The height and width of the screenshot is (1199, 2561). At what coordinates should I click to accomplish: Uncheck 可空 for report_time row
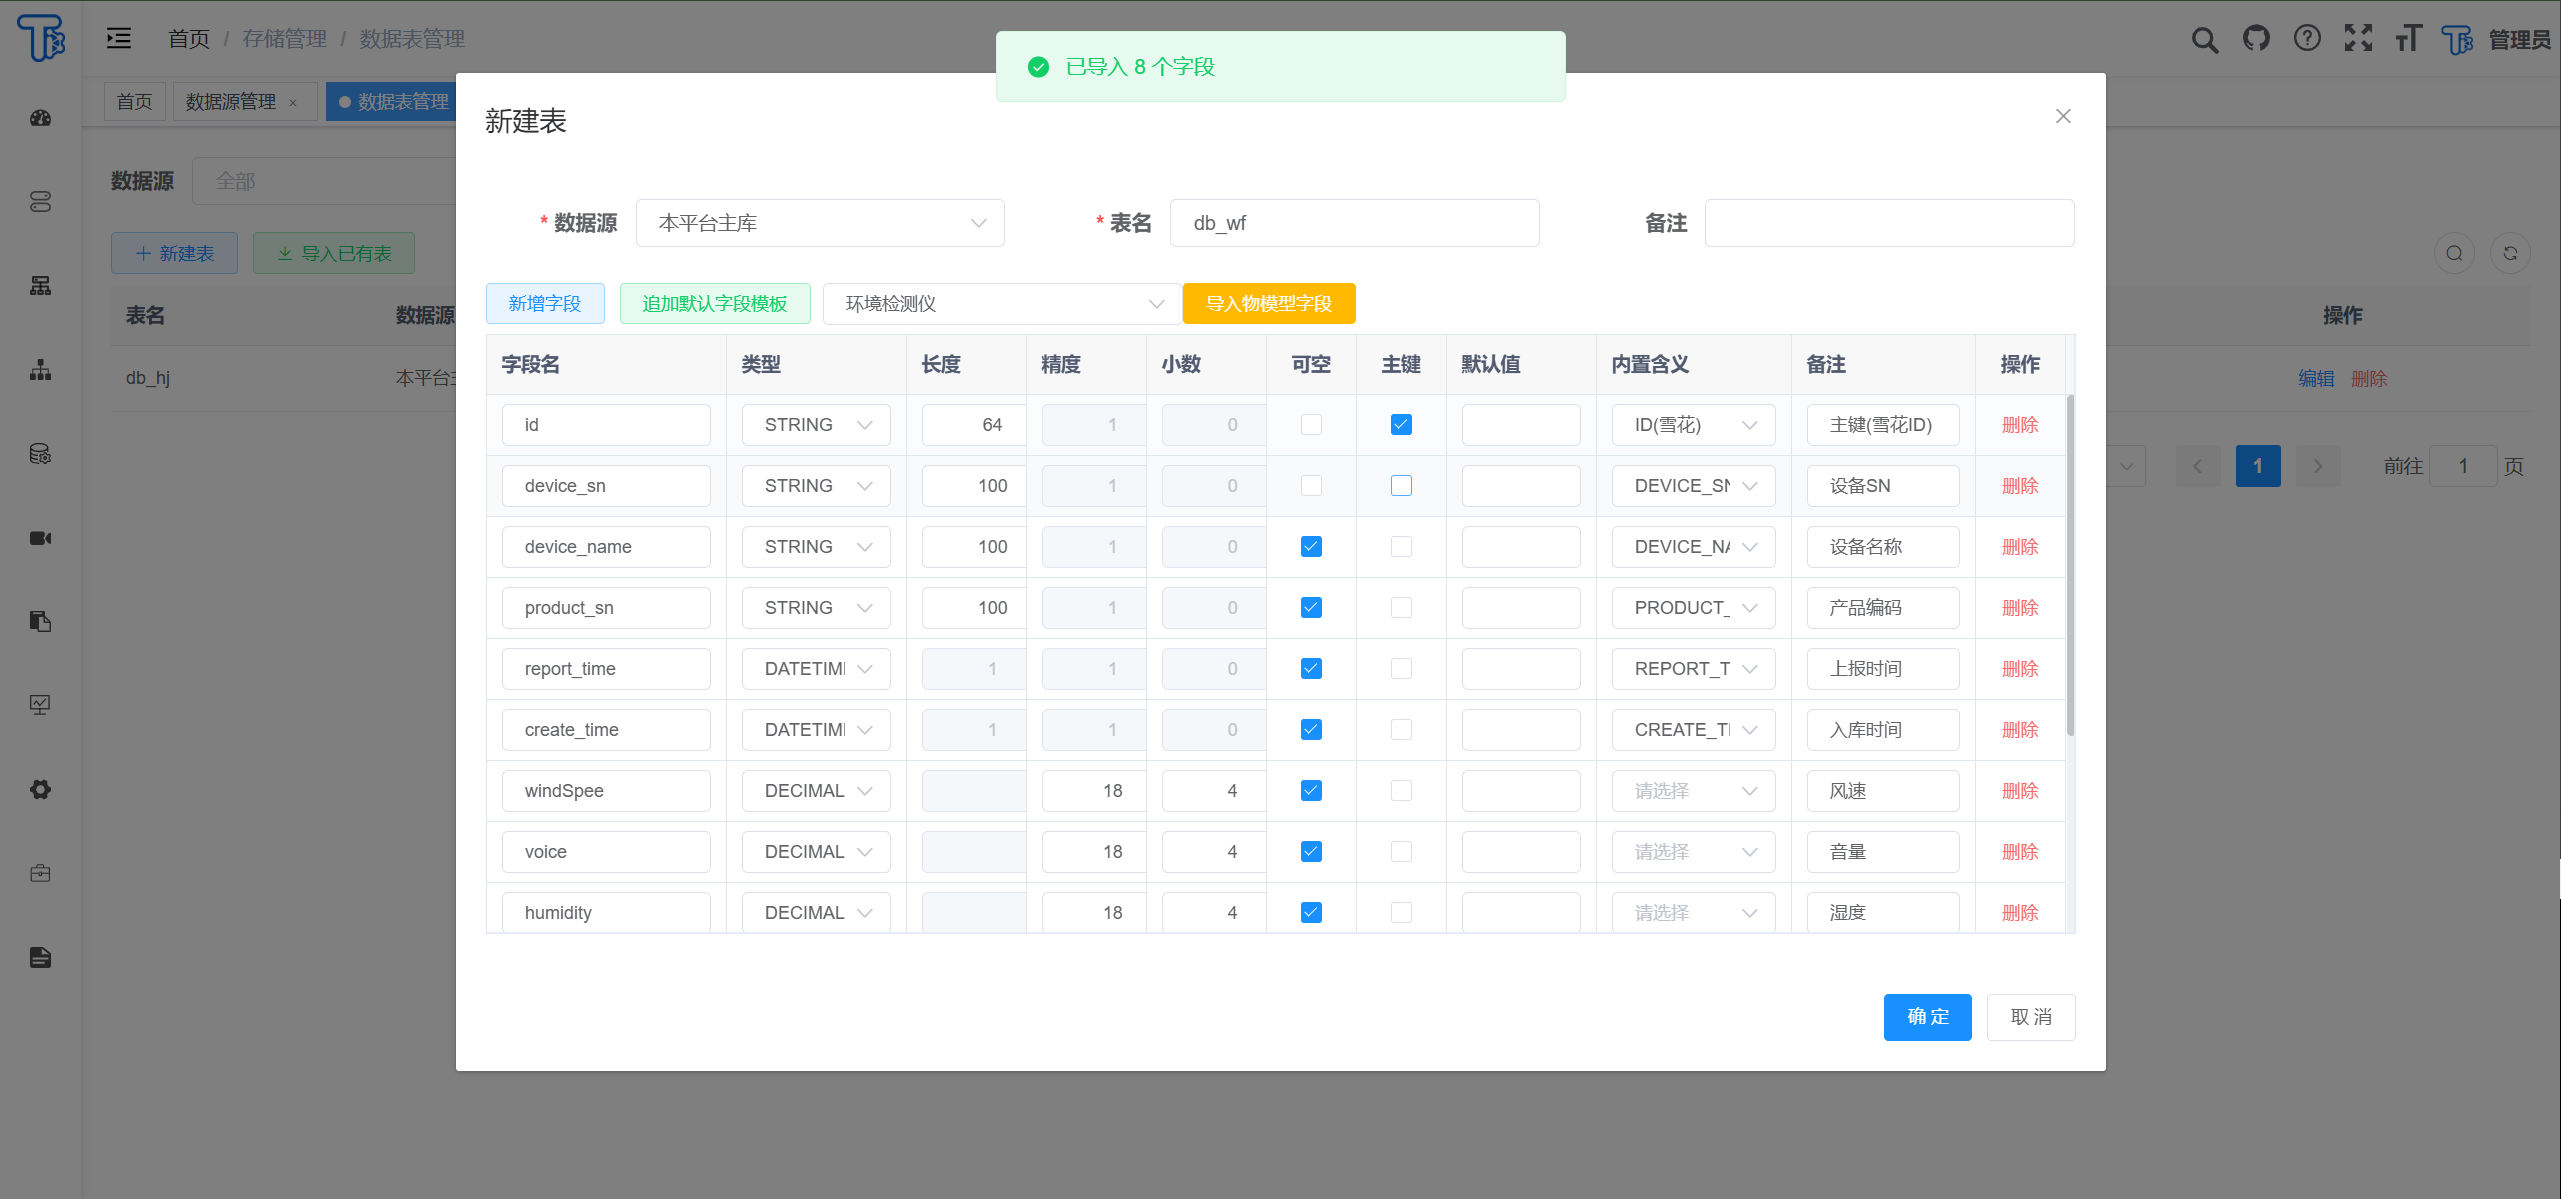click(x=1311, y=669)
